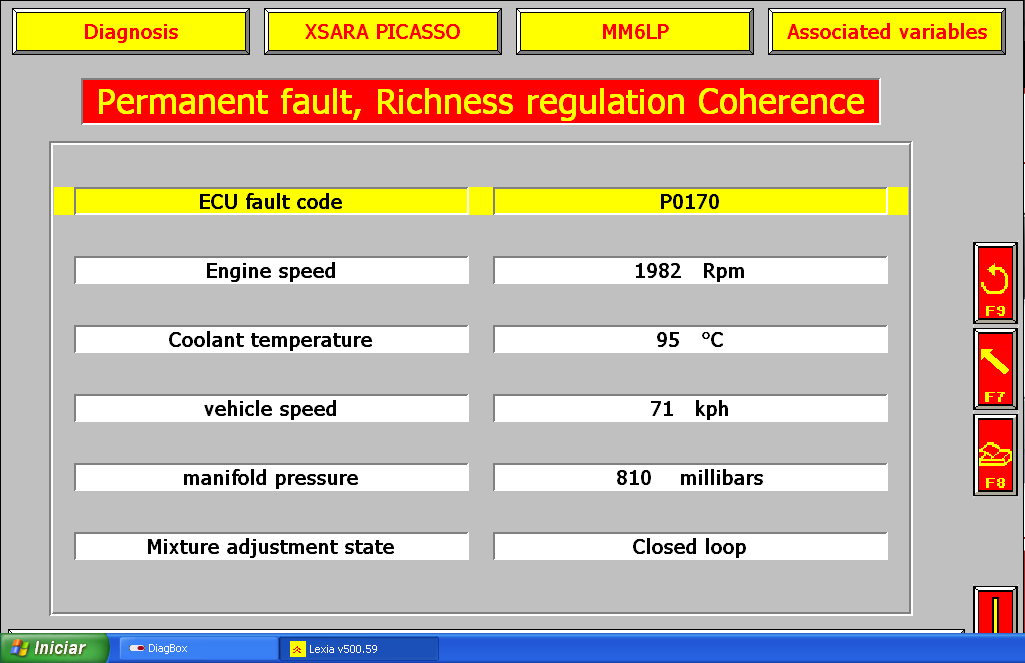The width and height of the screenshot is (1025, 663).
Task: Click the Engine speed label field
Action: [x=271, y=271]
